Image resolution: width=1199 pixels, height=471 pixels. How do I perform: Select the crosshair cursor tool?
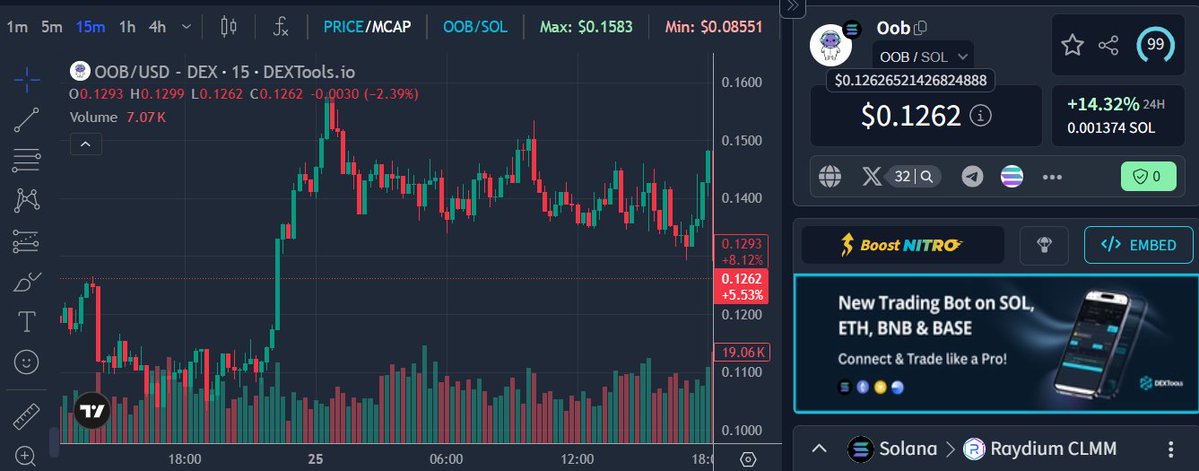27,80
